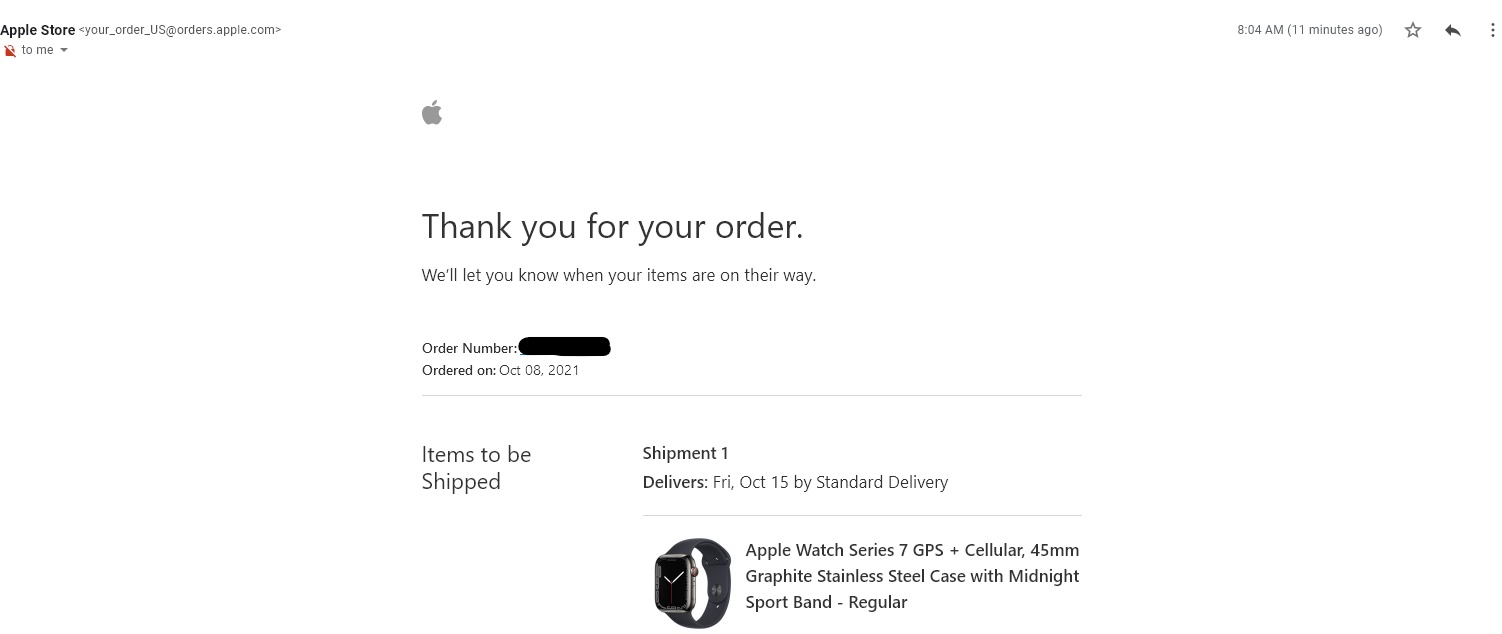Viewport: 1502px width, 634px height.
Task: Click the 'Ordered on: Oct 08, 2021' line
Action: click(500, 370)
